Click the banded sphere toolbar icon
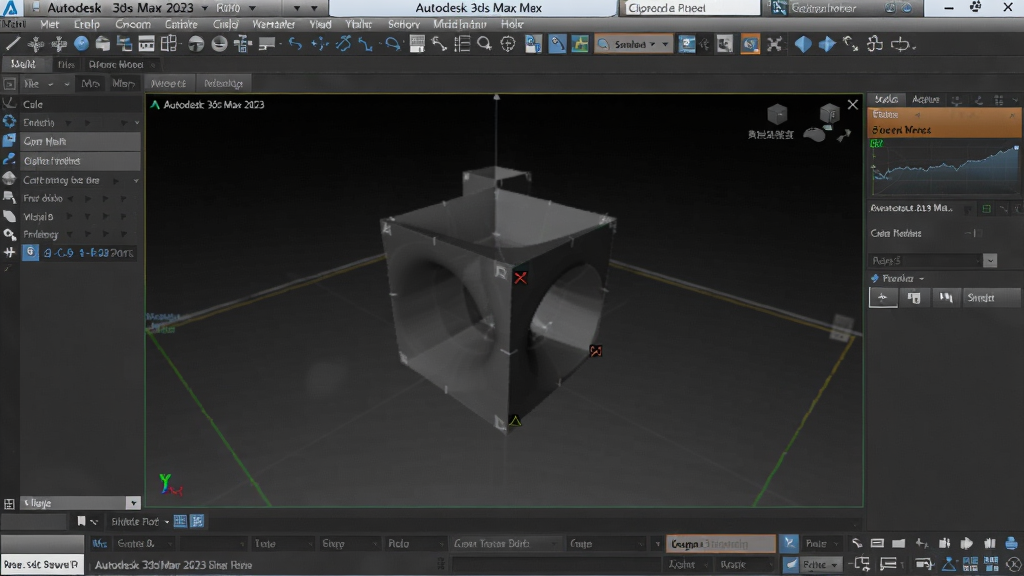The width and height of the screenshot is (1024, 576). pos(219,44)
